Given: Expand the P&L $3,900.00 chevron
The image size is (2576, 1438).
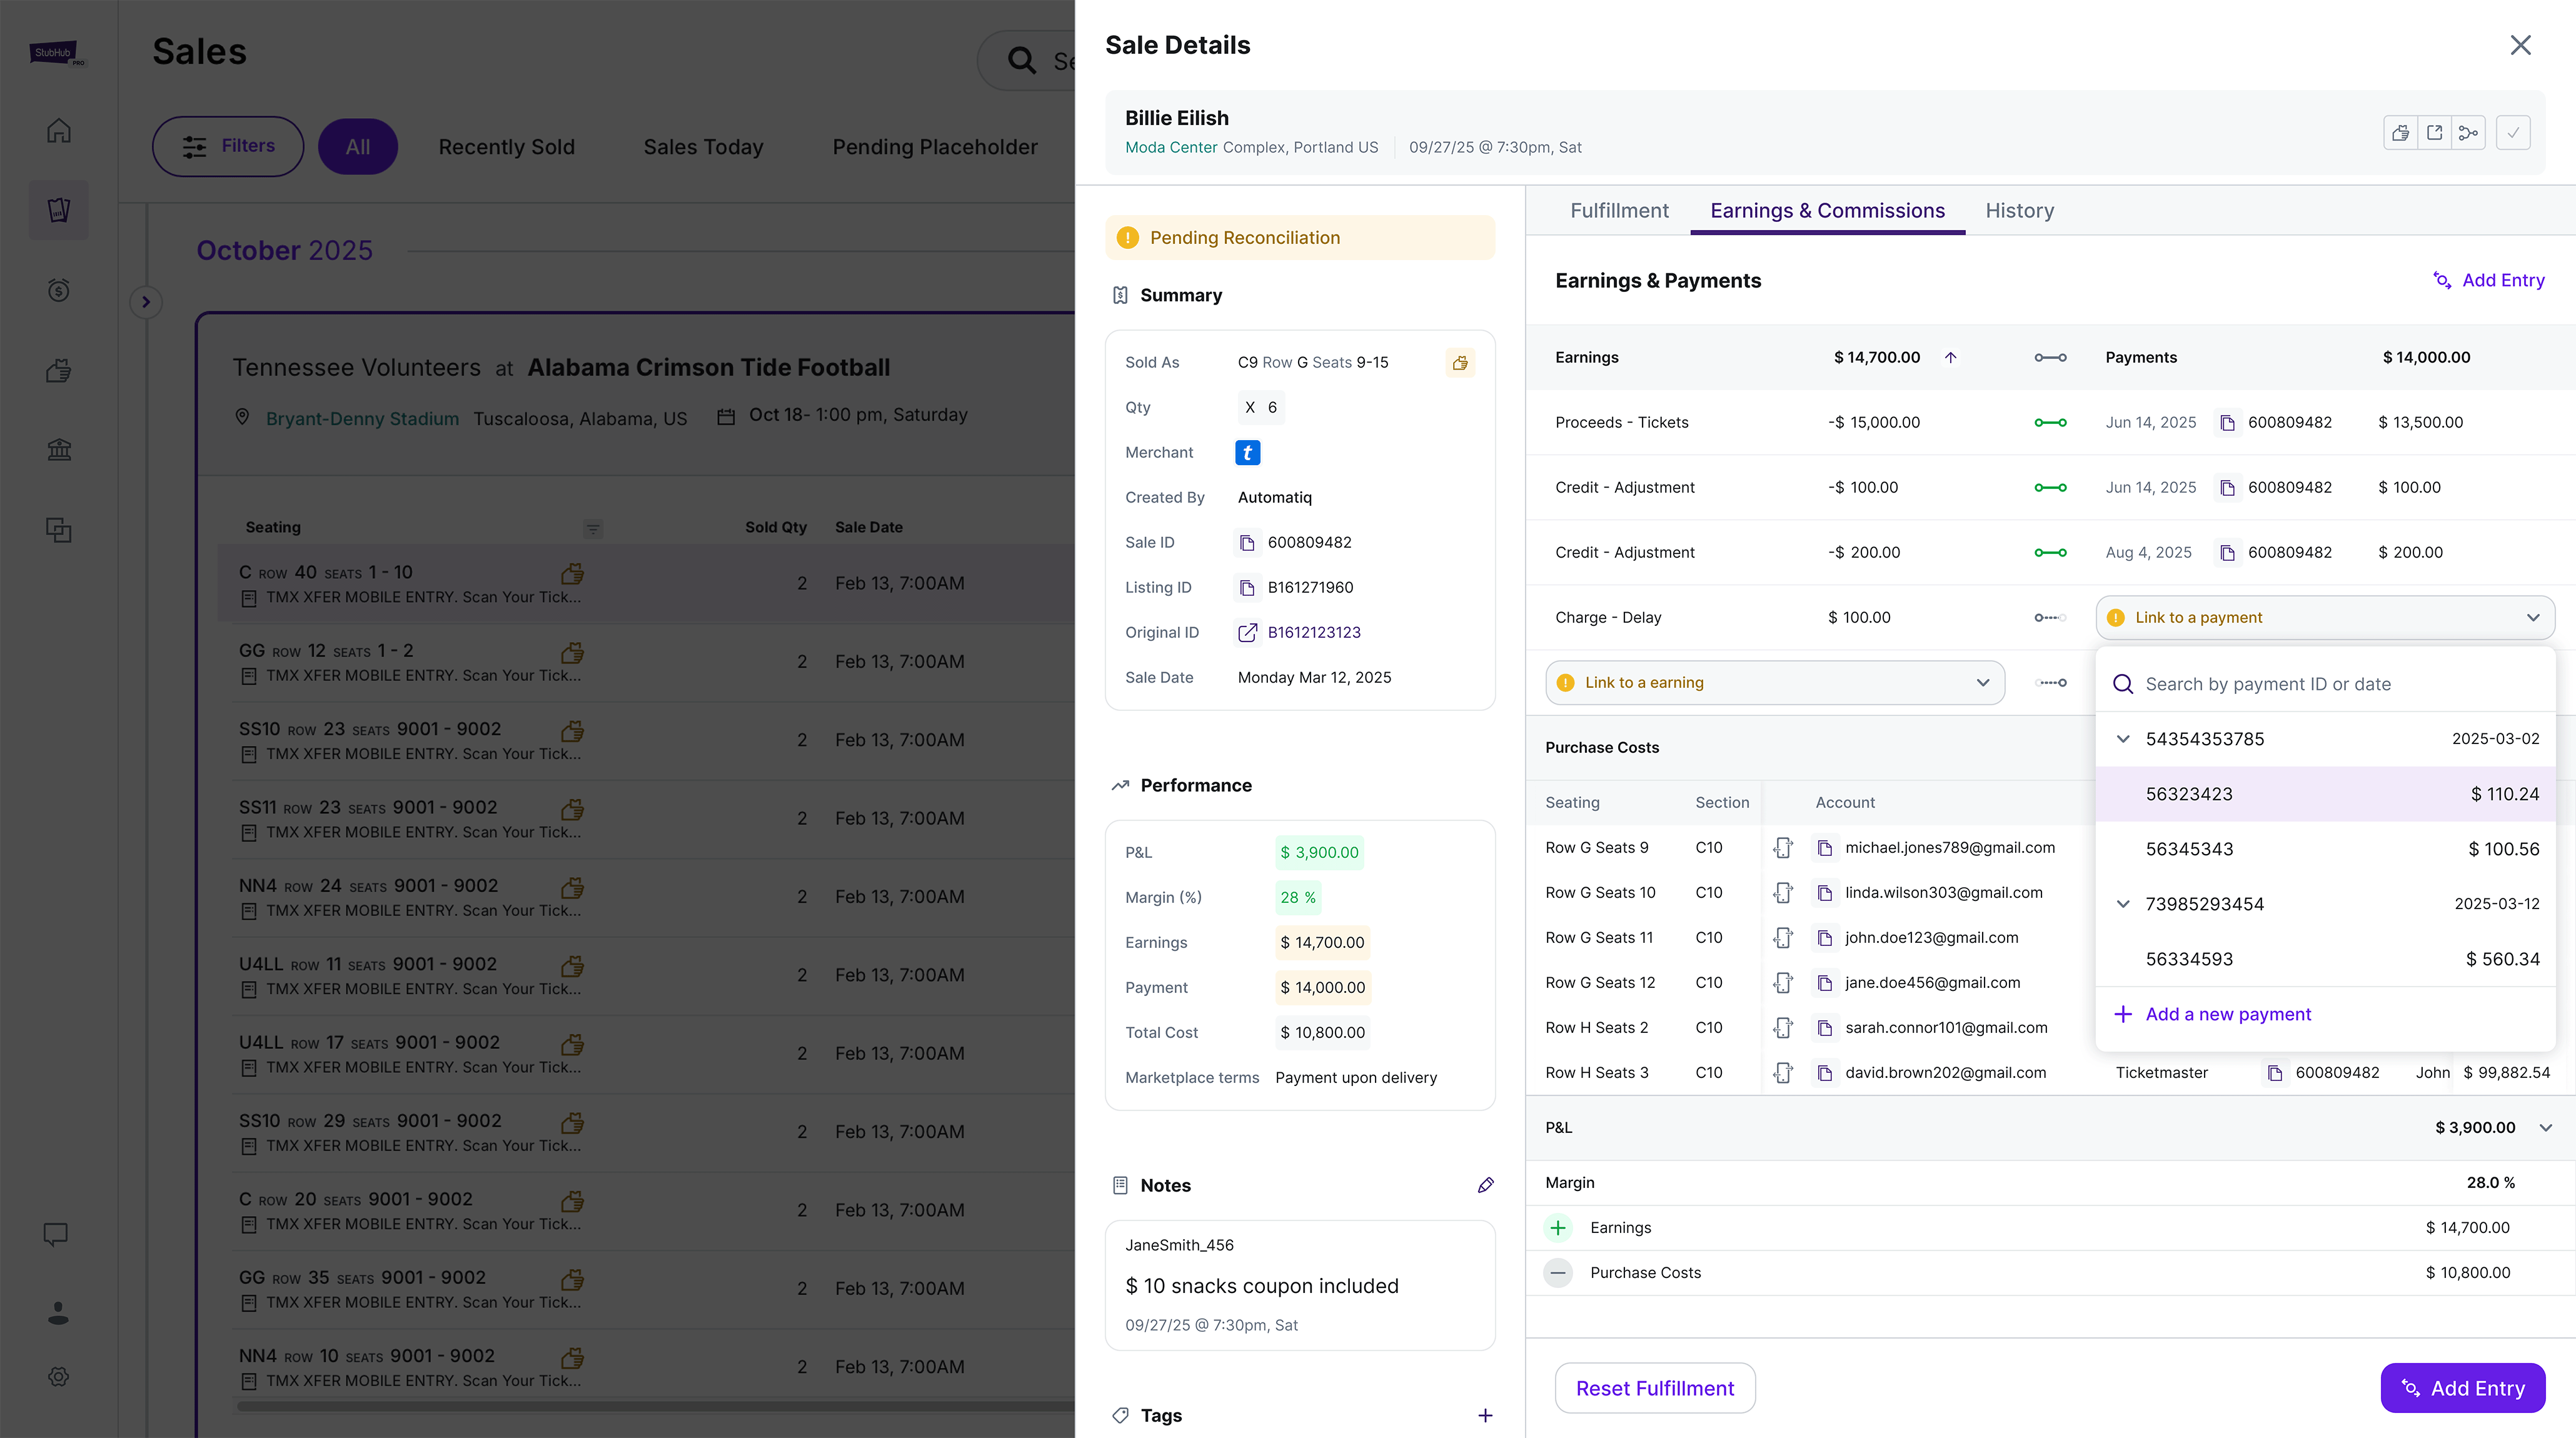Looking at the screenshot, I should [x=2545, y=1127].
